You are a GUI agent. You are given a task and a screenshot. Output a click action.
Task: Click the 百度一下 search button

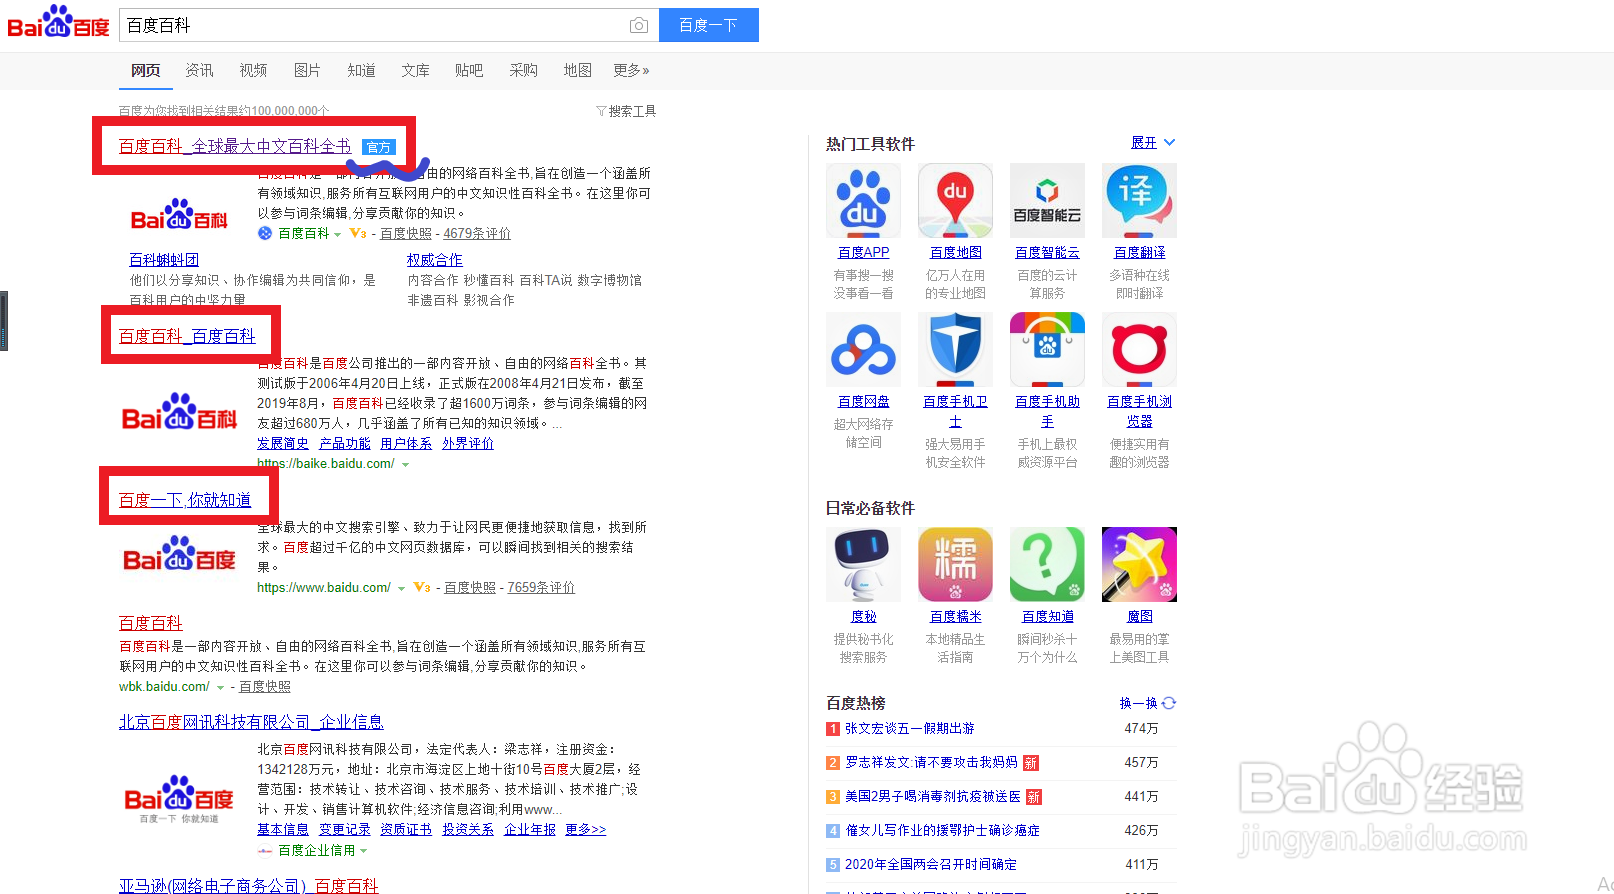[x=709, y=25]
